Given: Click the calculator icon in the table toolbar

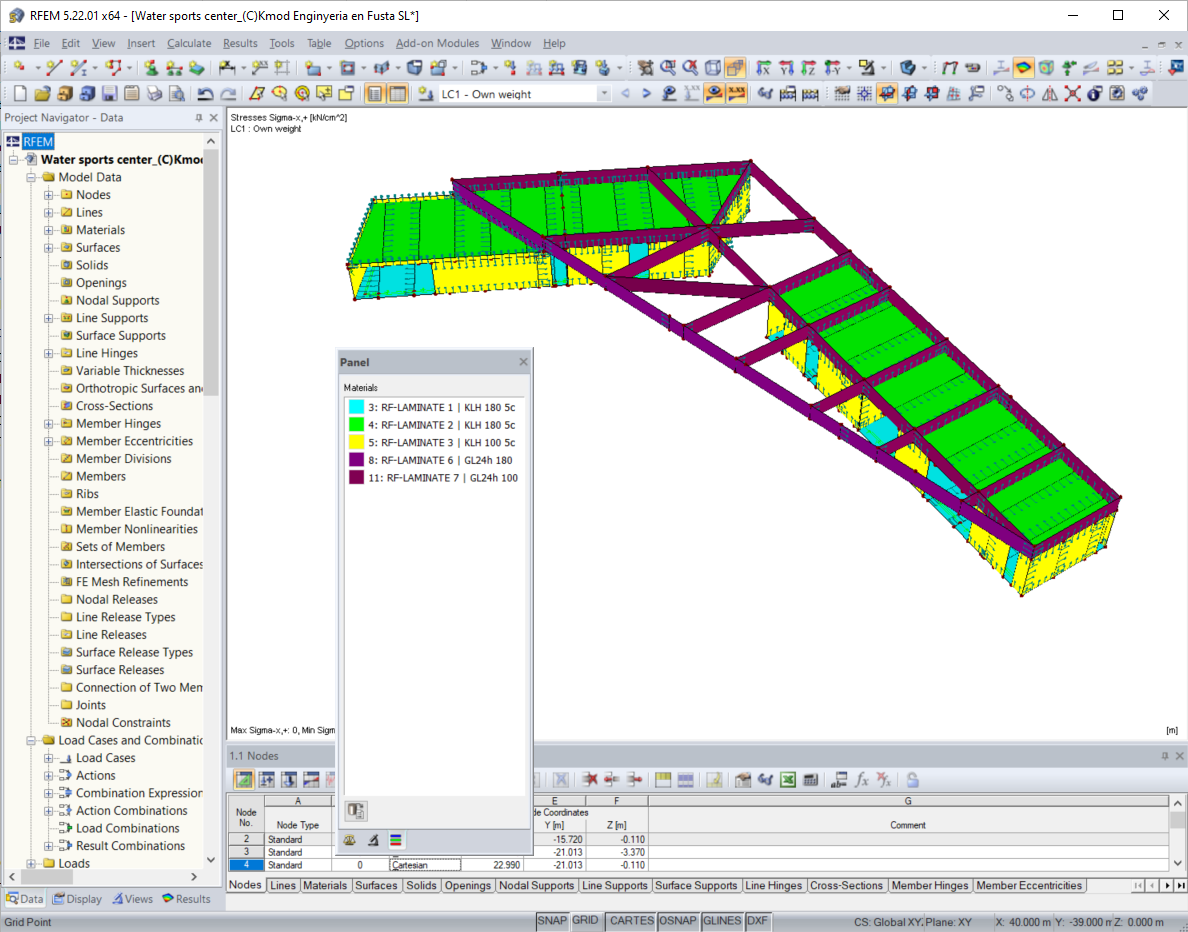Looking at the screenshot, I should pyautogui.click(x=811, y=779).
